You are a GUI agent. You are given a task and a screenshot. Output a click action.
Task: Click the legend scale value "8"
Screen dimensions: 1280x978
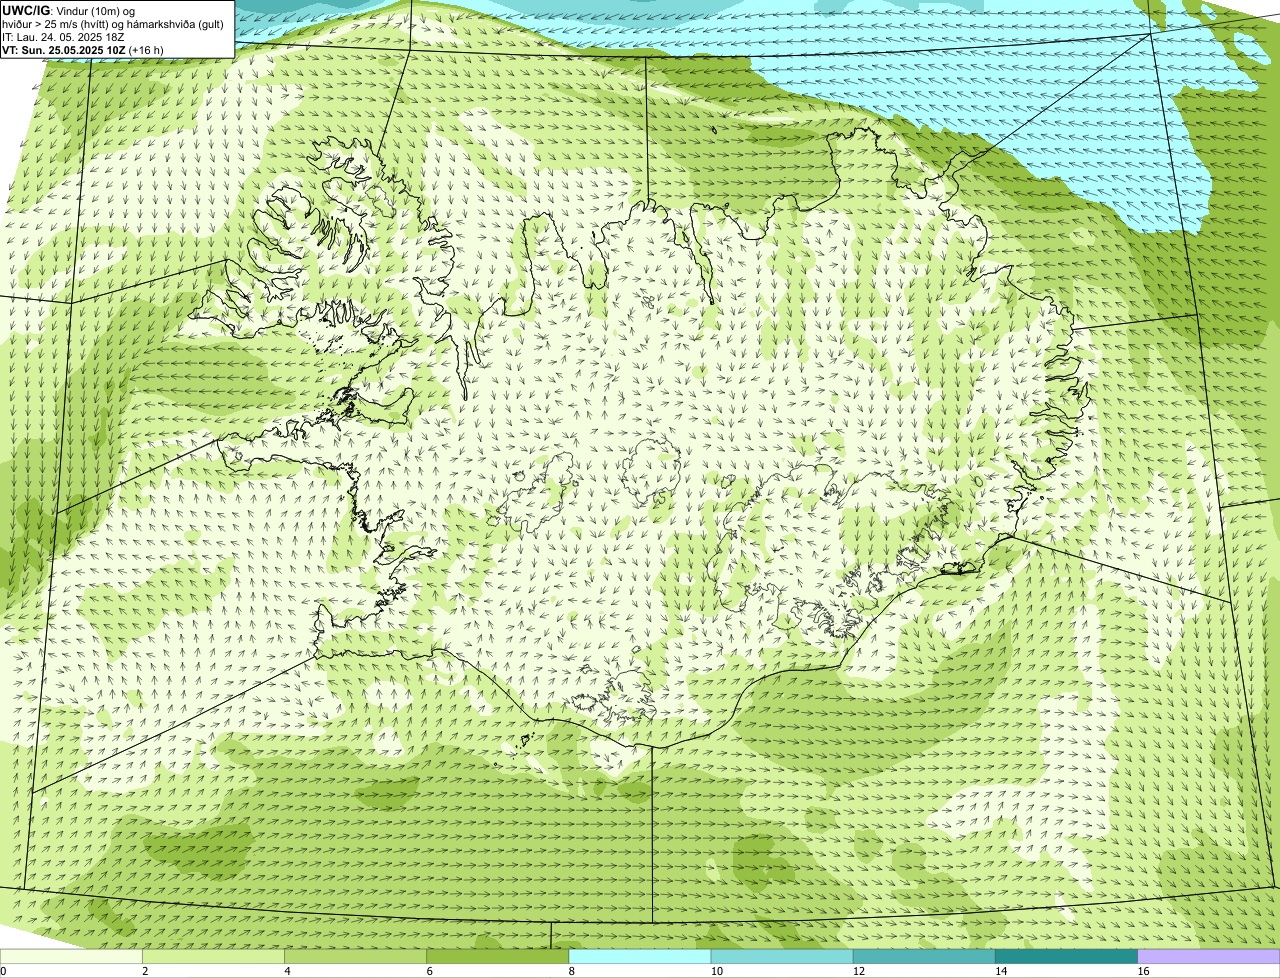572,971
